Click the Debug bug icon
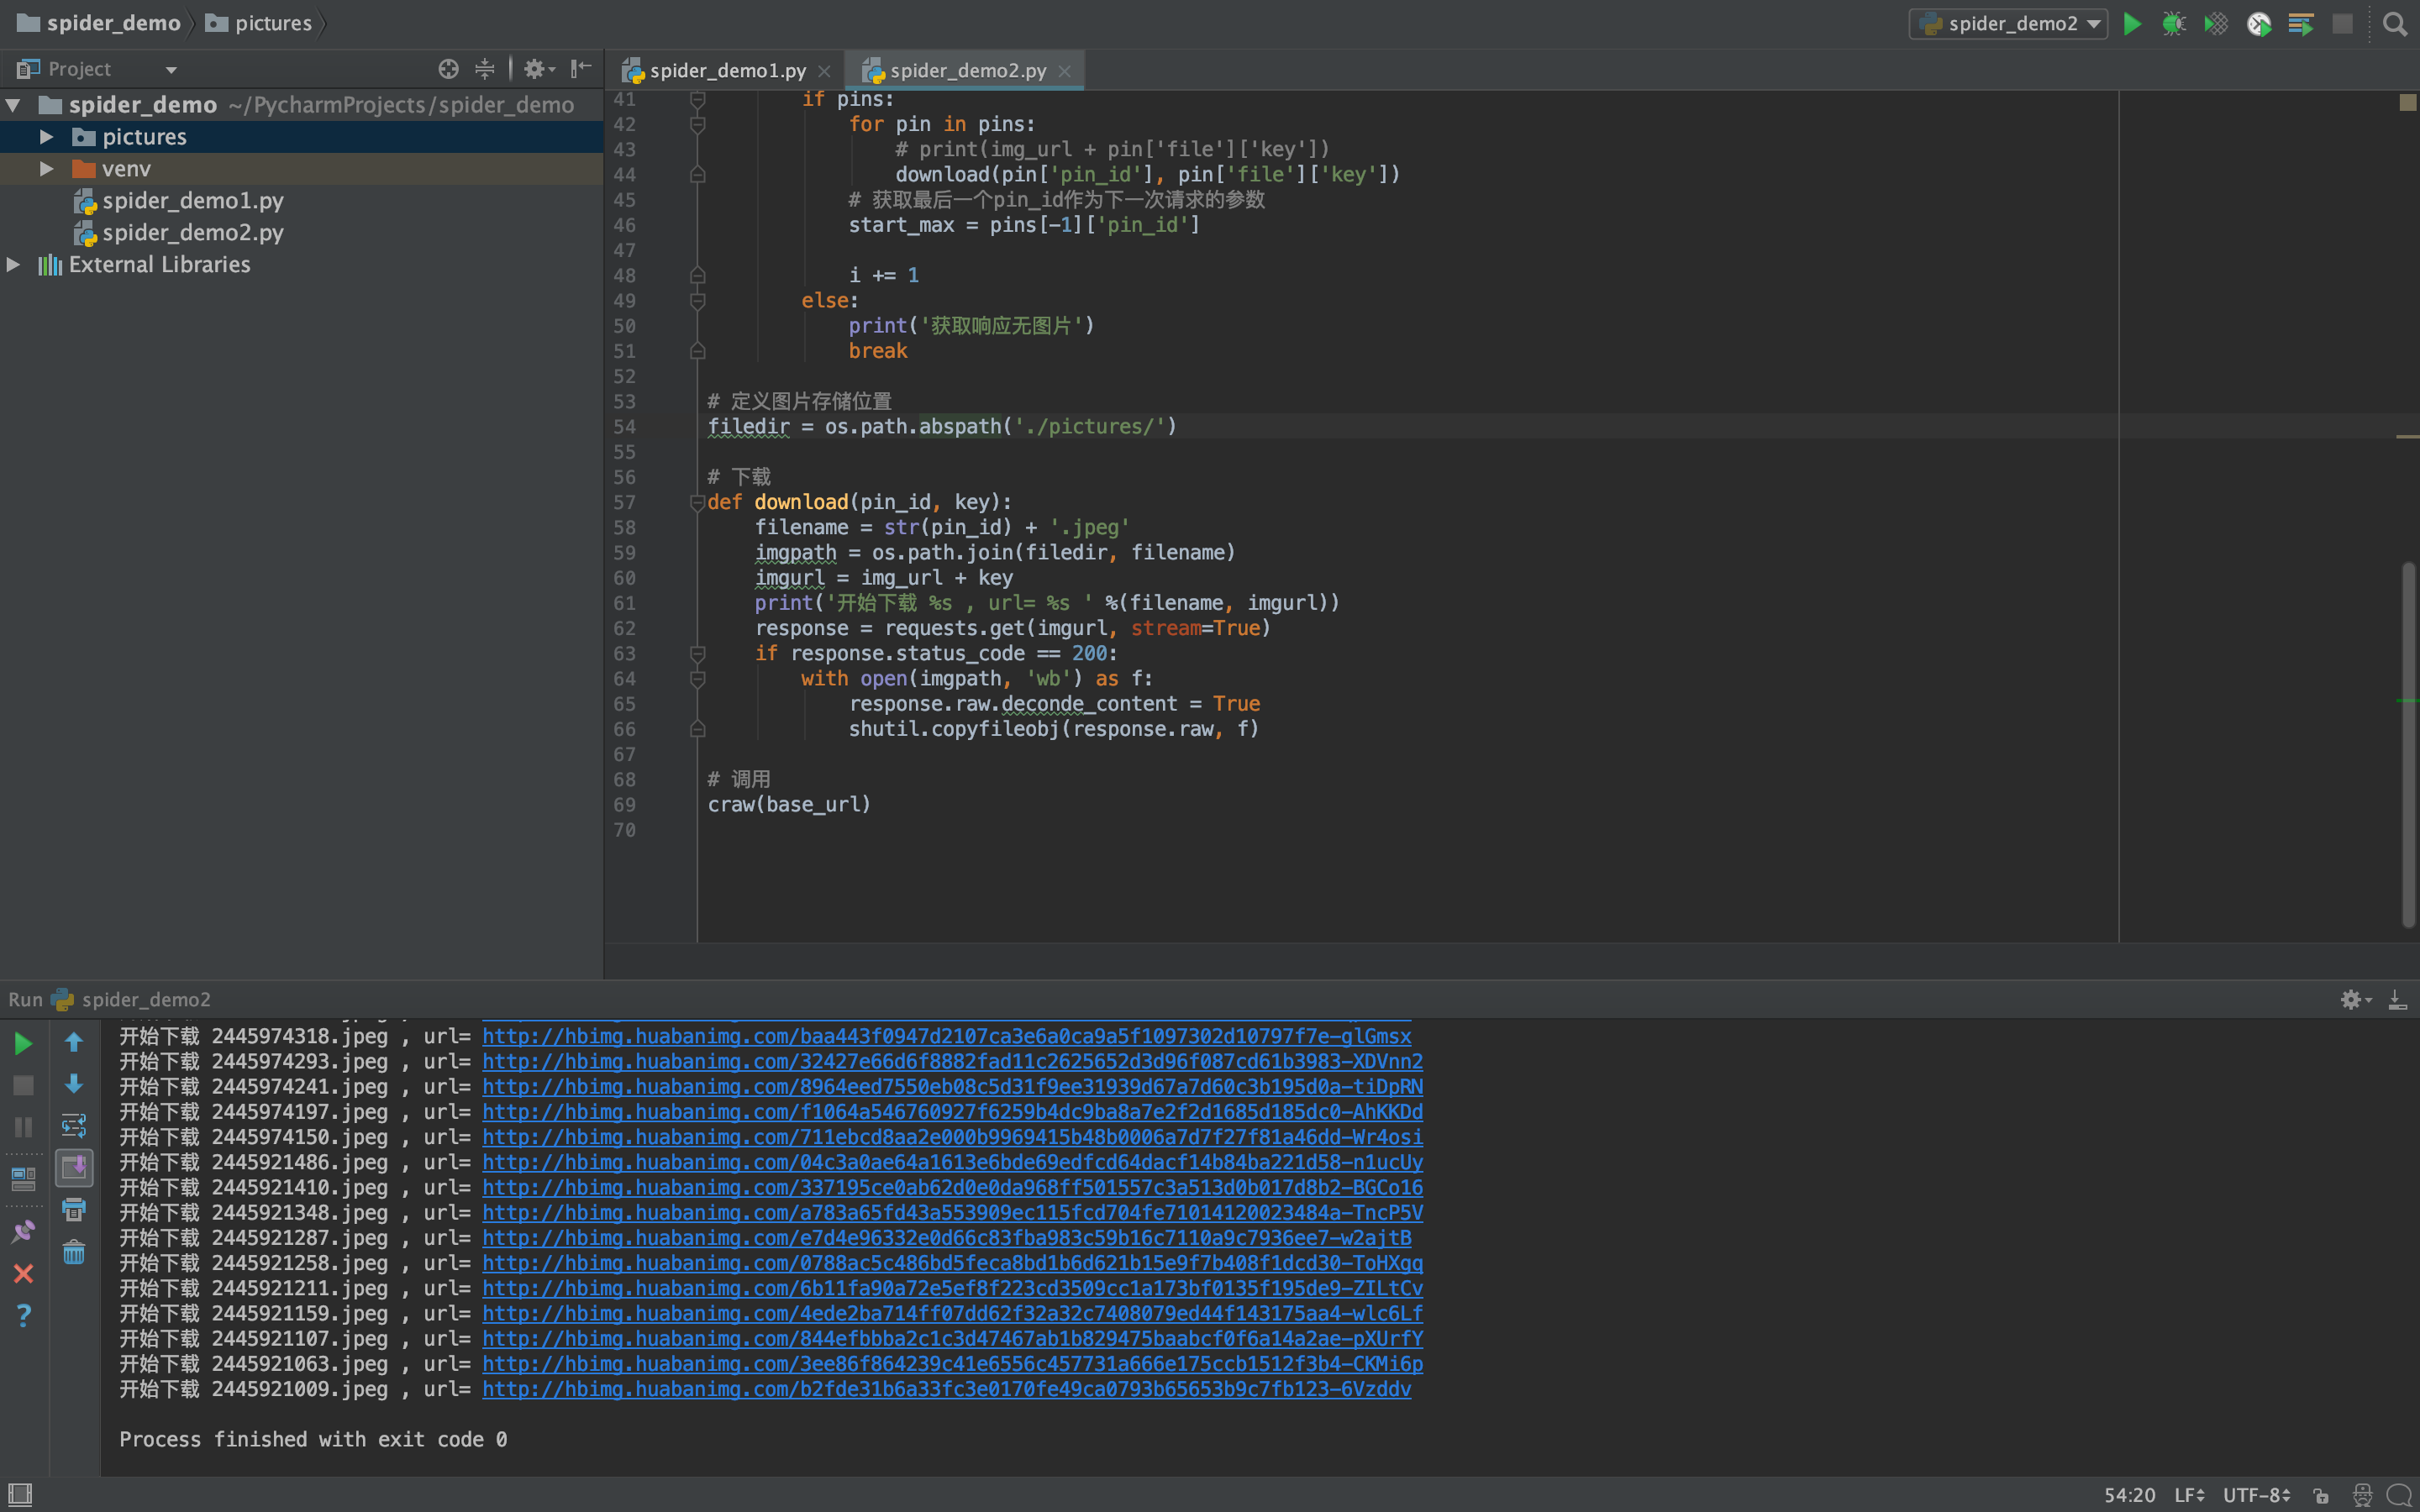2420x1512 pixels. (x=2173, y=24)
